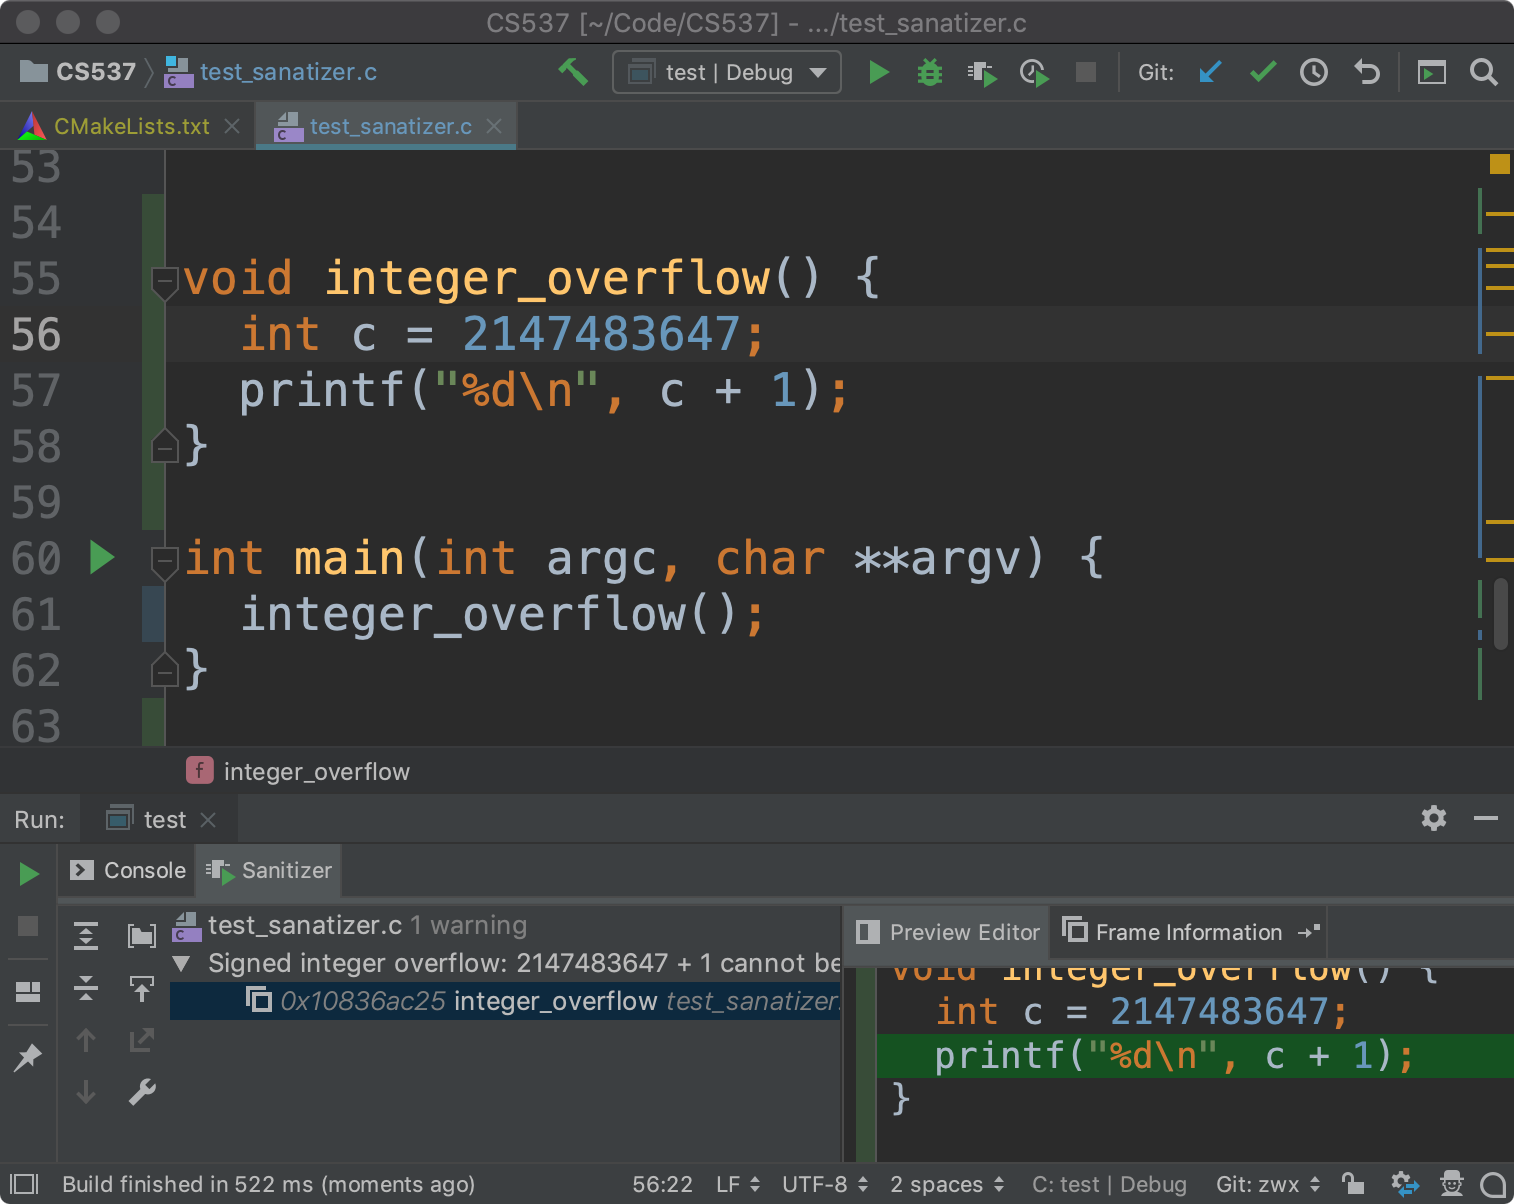Start debugging with the bug icon
The width and height of the screenshot is (1514, 1204).
click(930, 72)
